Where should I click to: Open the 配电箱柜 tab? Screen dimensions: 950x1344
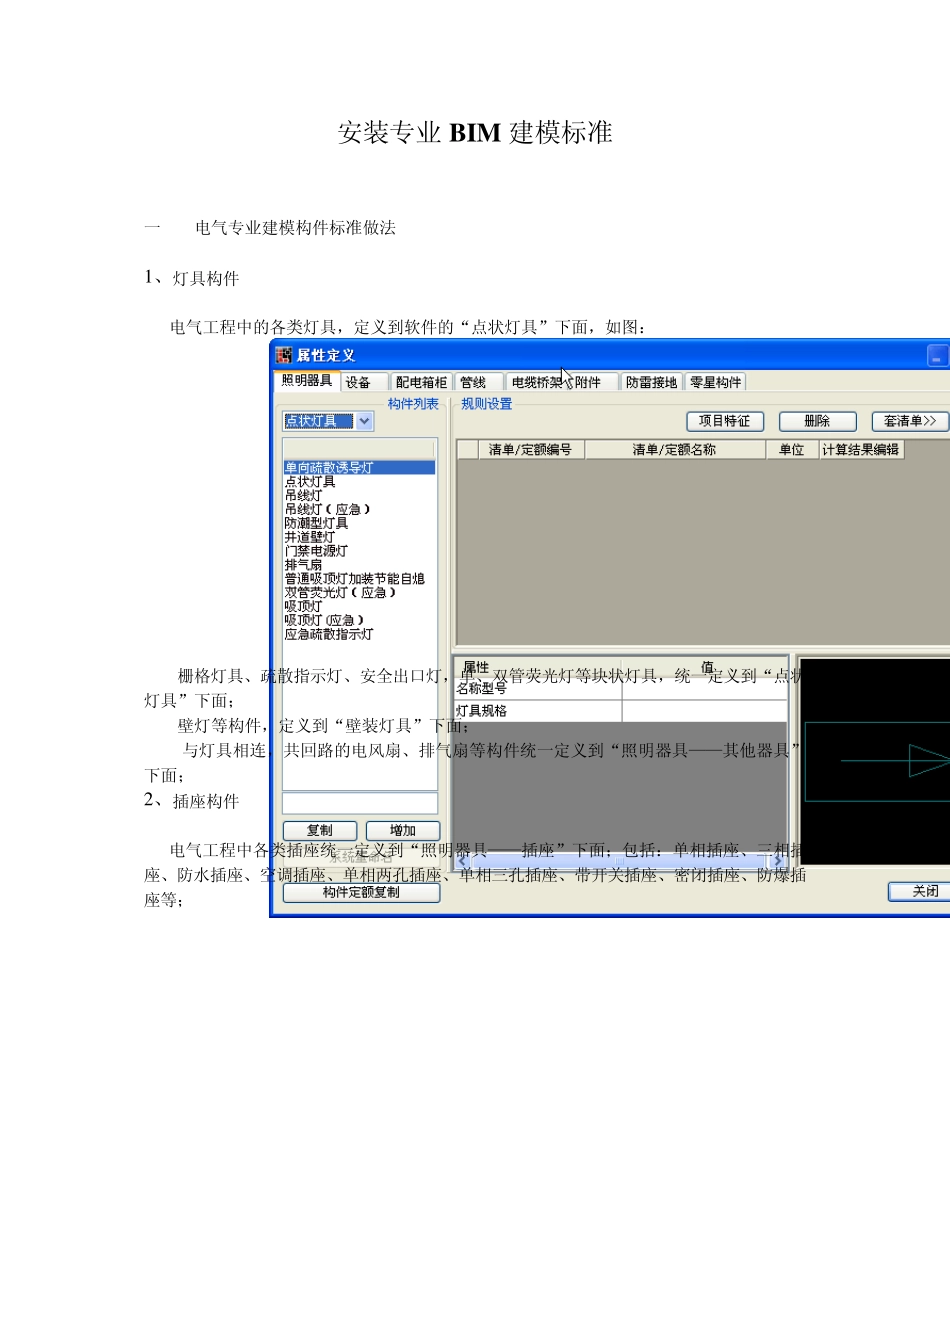tap(421, 382)
